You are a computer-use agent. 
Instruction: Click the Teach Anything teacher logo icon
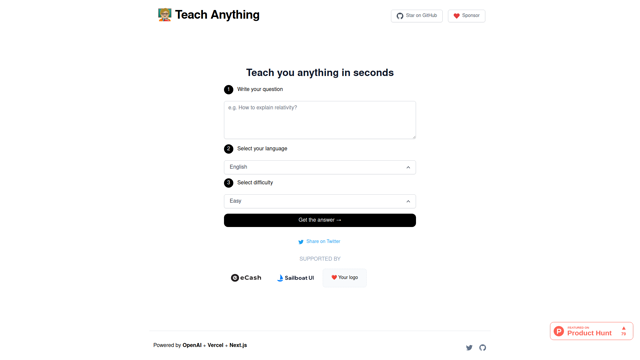coord(164,15)
